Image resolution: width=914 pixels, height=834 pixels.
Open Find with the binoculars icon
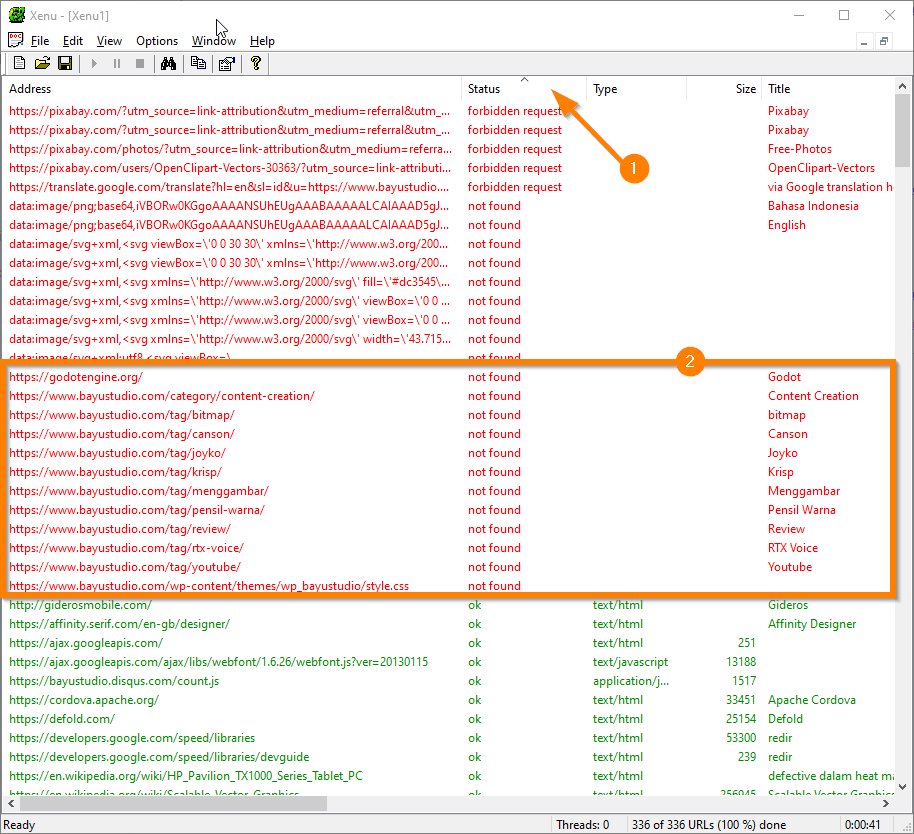click(168, 64)
